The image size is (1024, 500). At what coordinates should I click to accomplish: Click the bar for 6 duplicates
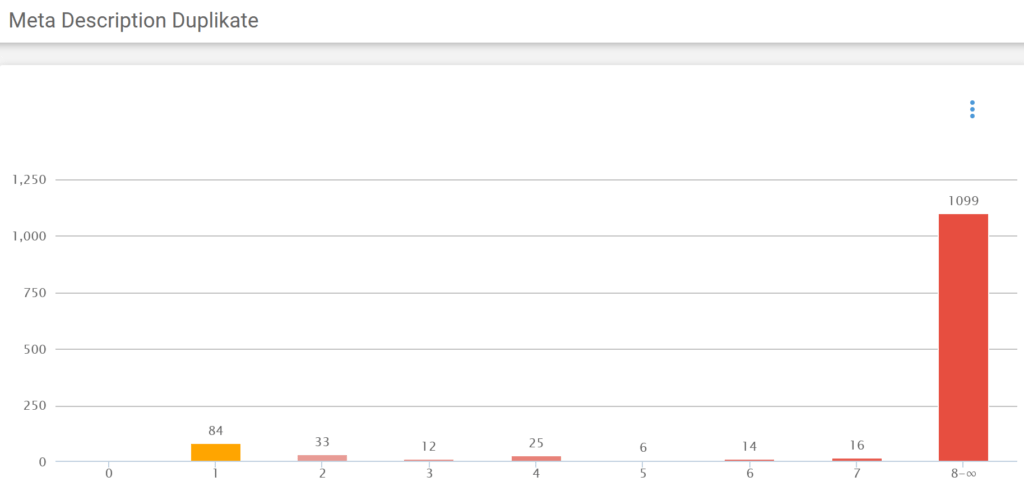tap(750, 460)
